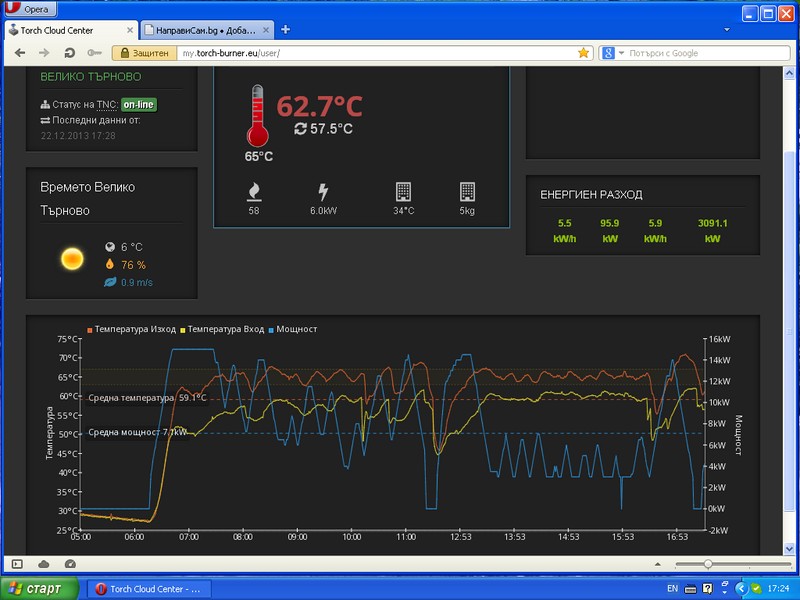Click the sun weather icon

click(x=72, y=260)
